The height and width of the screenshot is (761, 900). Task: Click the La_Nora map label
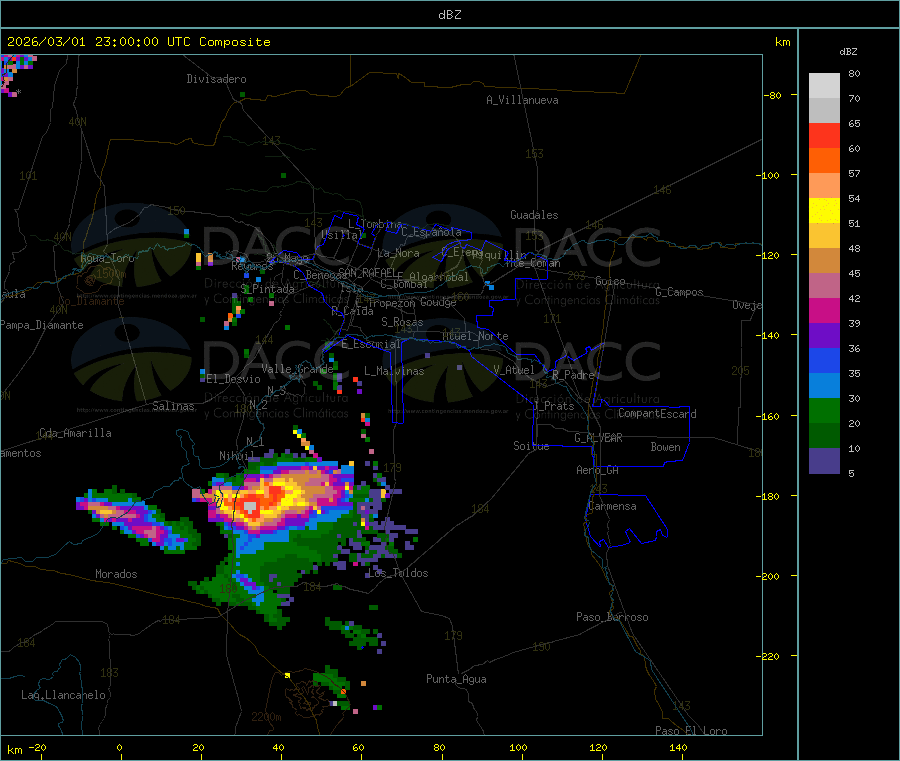(x=398, y=253)
